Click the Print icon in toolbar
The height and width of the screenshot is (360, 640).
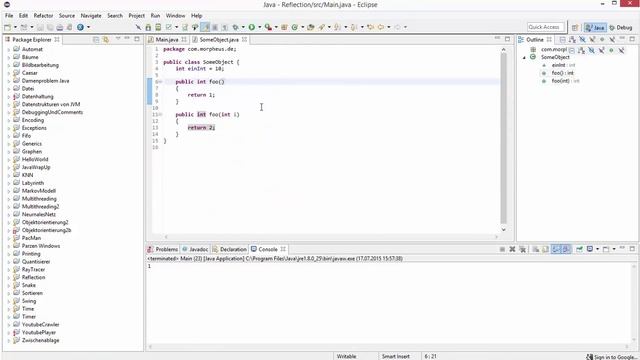60,27
